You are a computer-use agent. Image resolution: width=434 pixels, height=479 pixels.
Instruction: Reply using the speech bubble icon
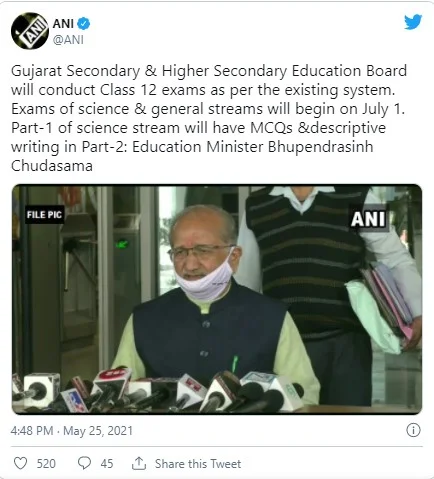pos(84,463)
